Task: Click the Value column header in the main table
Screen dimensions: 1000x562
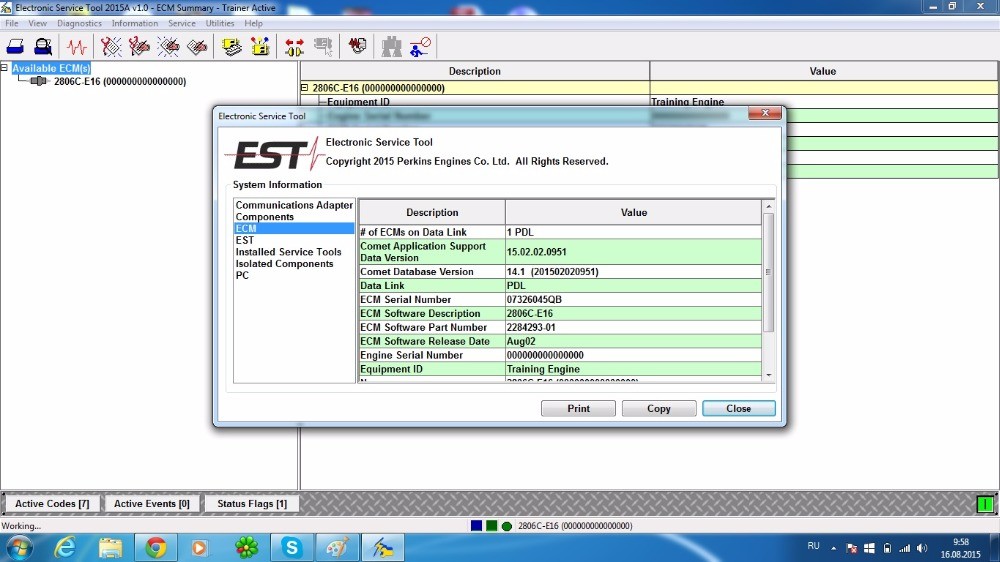Action: (x=823, y=71)
